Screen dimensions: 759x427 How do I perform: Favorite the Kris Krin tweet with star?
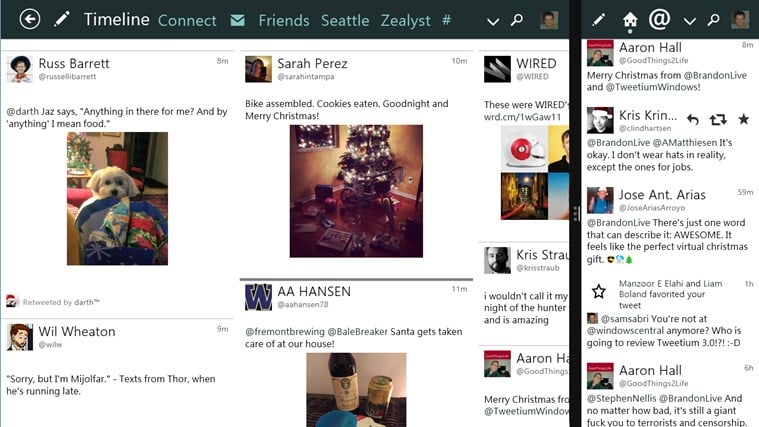pos(744,119)
